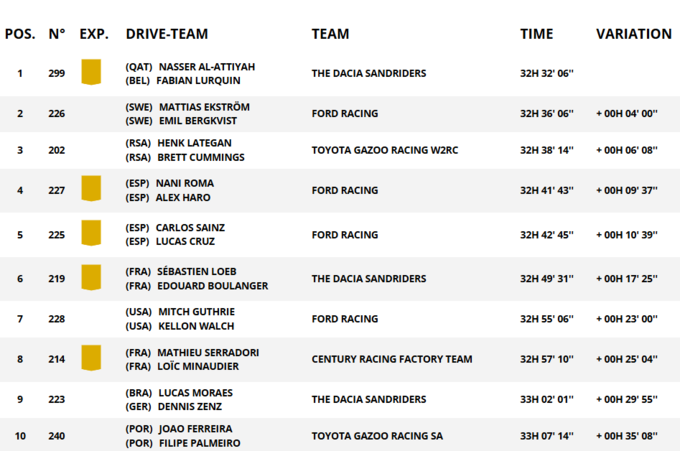Click Lucas Moraes driver name
The width and height of the screenshot is (680, 451).
(x=195, y=393)
